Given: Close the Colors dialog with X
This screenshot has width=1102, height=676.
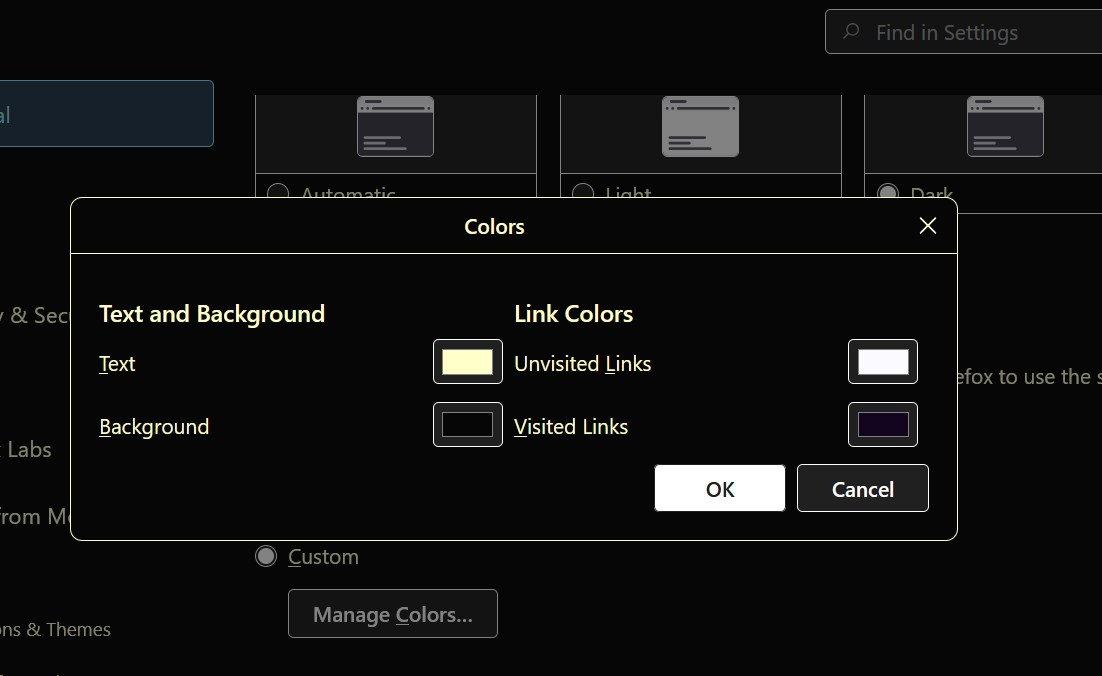Looking at the screenshot, I should click(x=928, y=226).
